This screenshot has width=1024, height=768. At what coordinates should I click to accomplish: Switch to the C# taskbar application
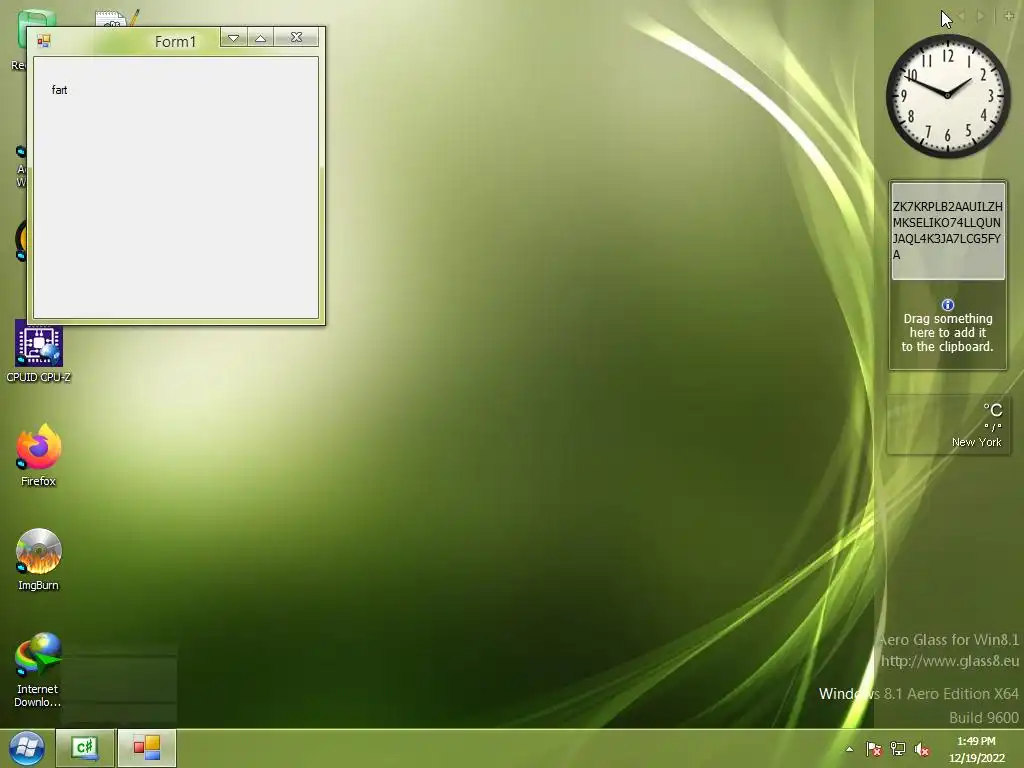coord(85,748)
